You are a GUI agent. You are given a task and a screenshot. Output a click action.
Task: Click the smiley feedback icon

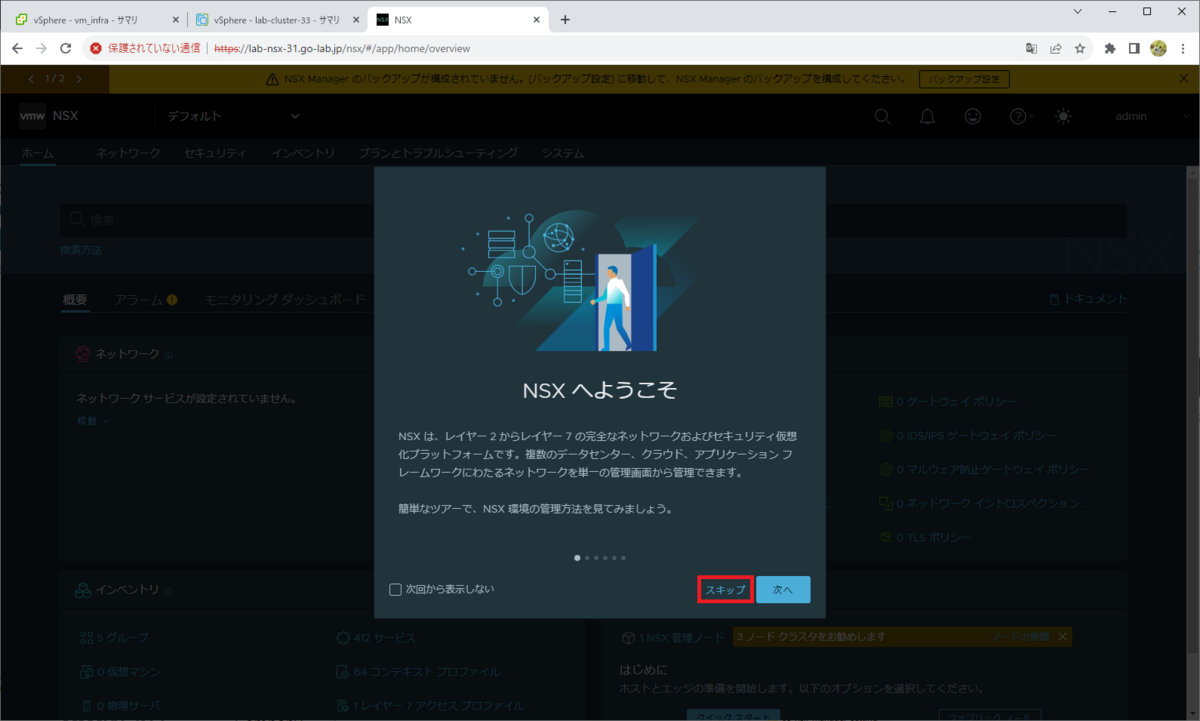[973, 117]
